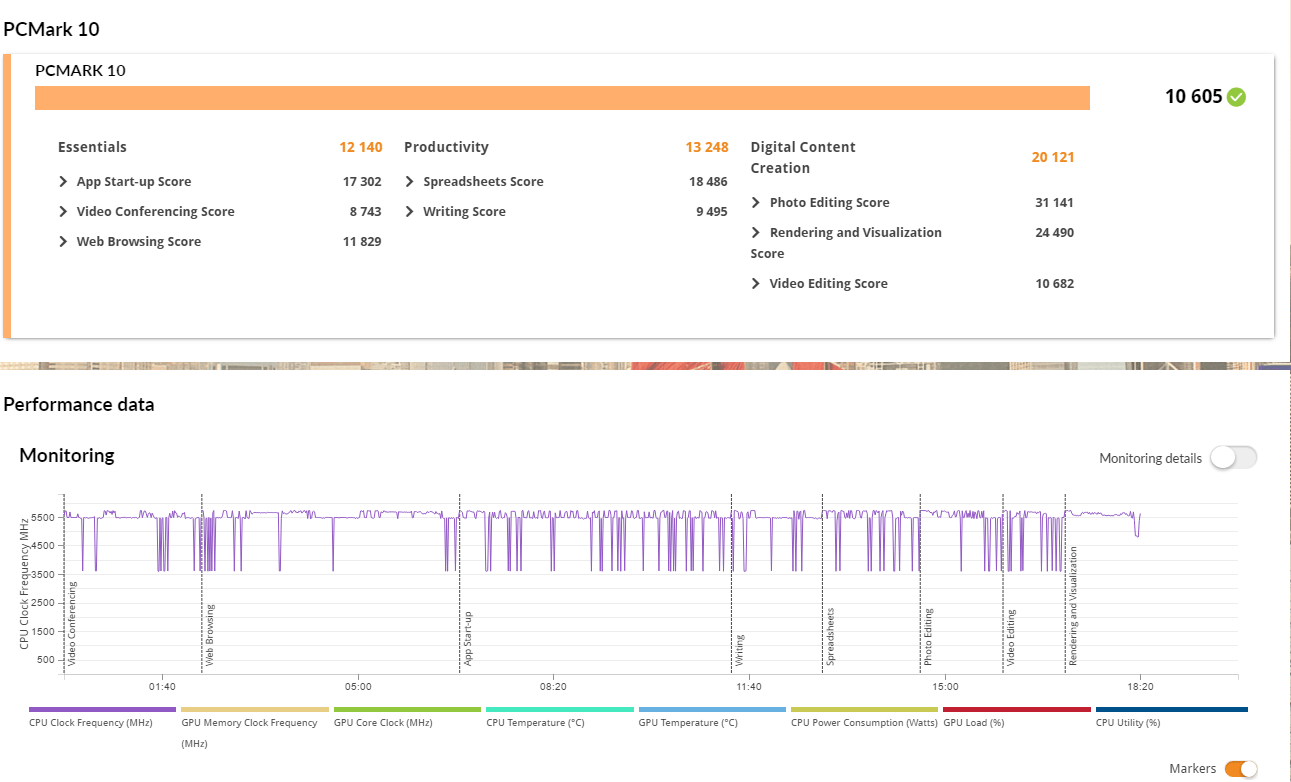The width and height of the screenshot is (1291, 782).
Task: Click the Essentials score 12 140
Action: click(x=361, y=147)
